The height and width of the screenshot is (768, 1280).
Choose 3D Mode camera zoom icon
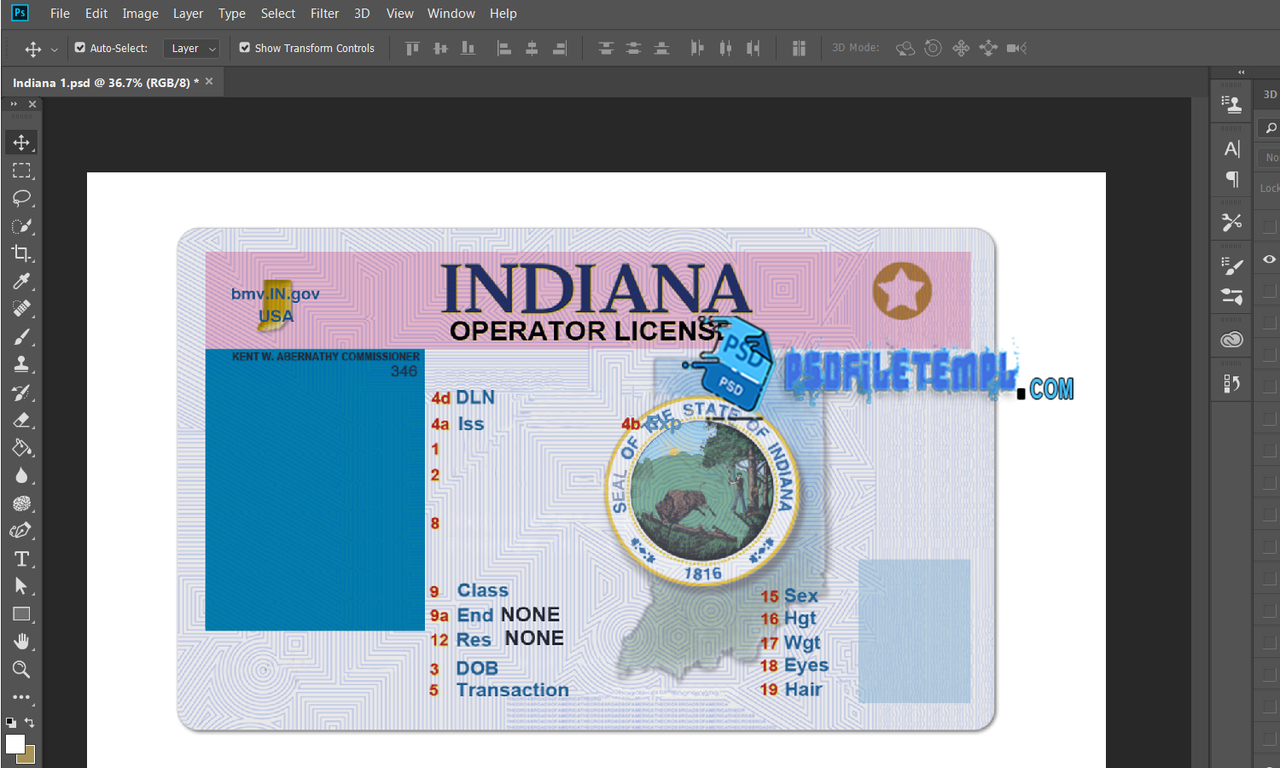click(x=1017, y=48)
